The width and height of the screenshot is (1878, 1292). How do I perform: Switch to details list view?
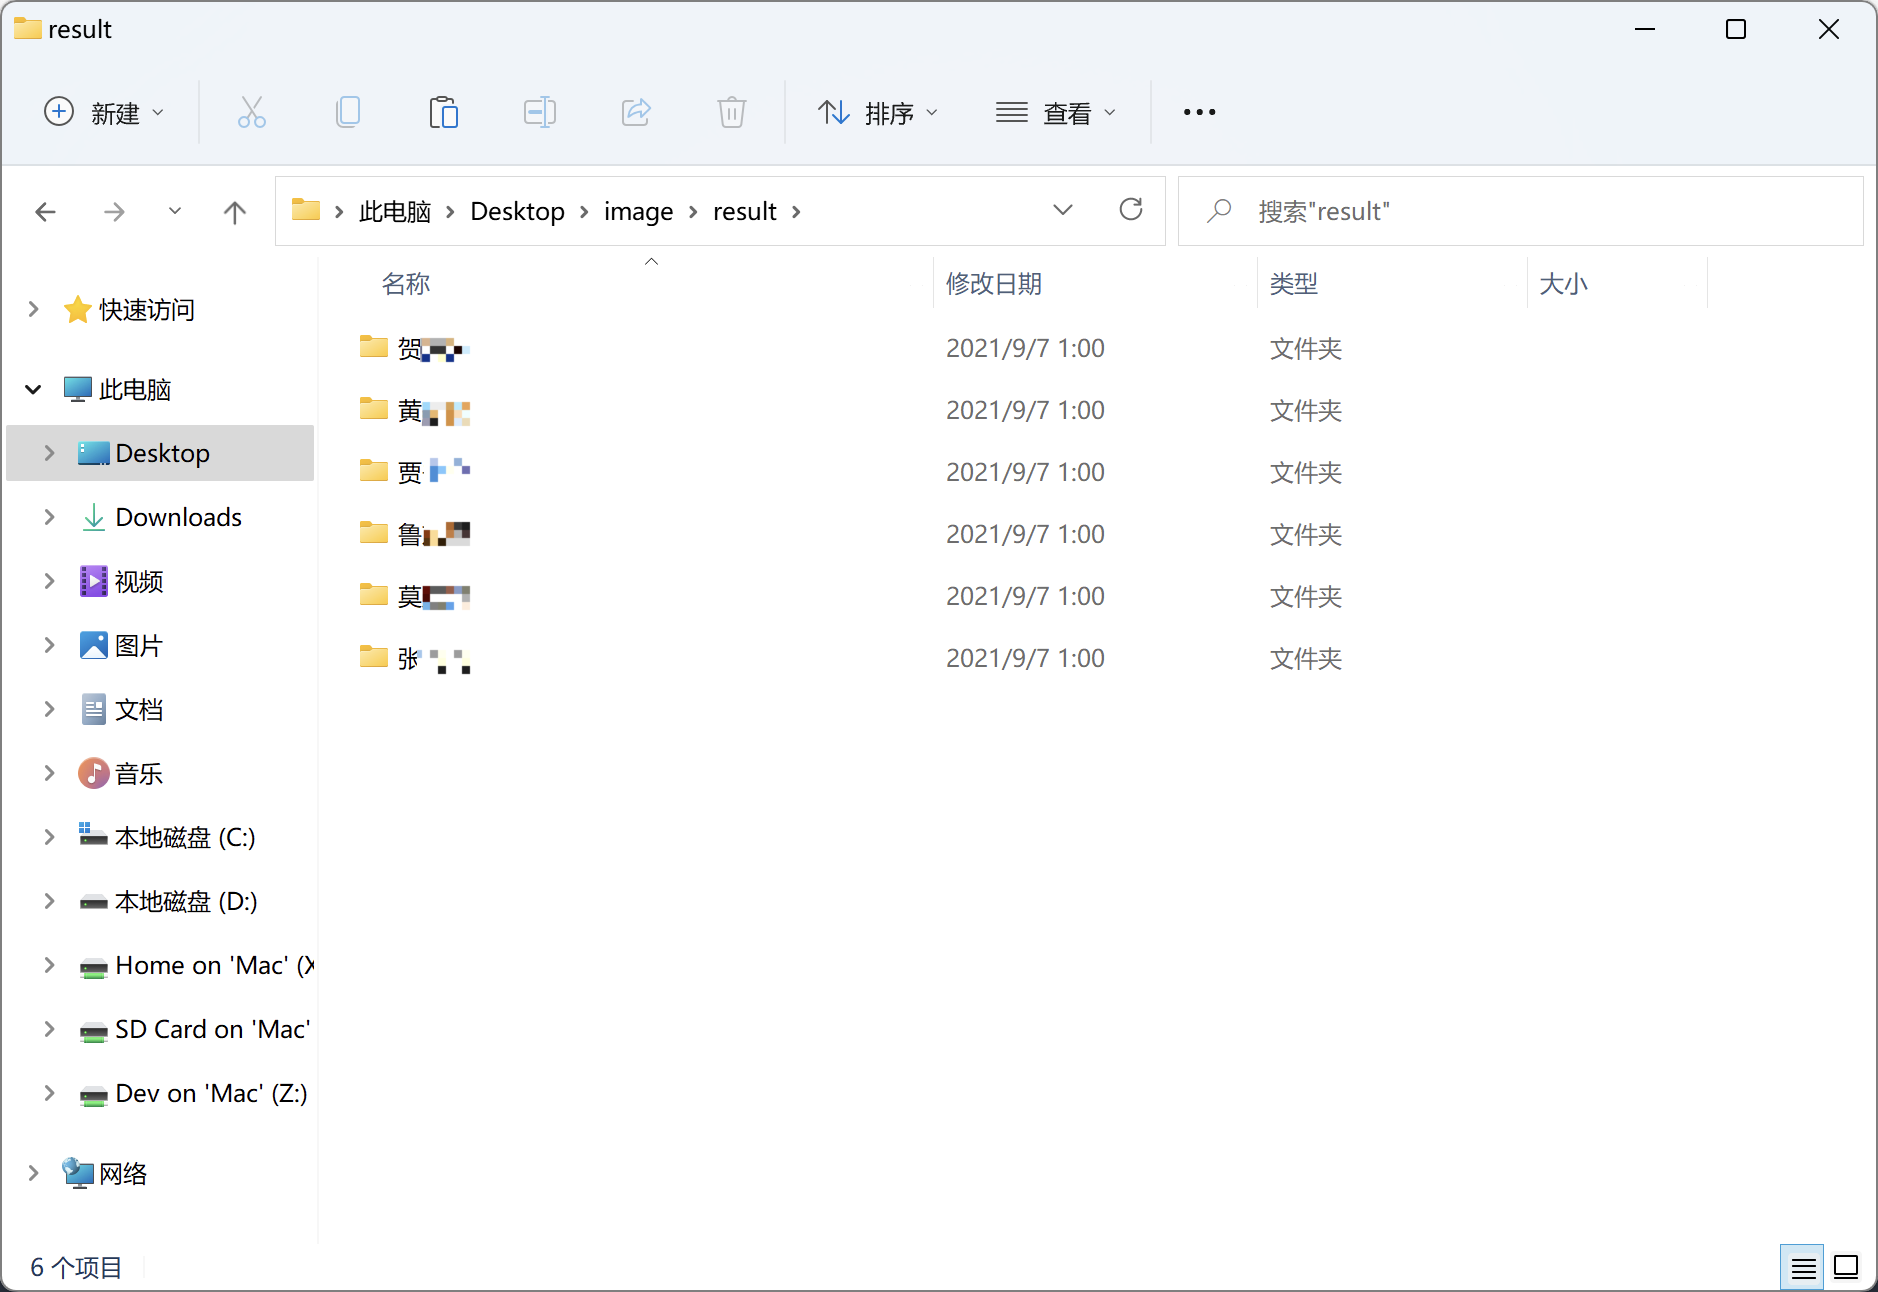1803,1268
